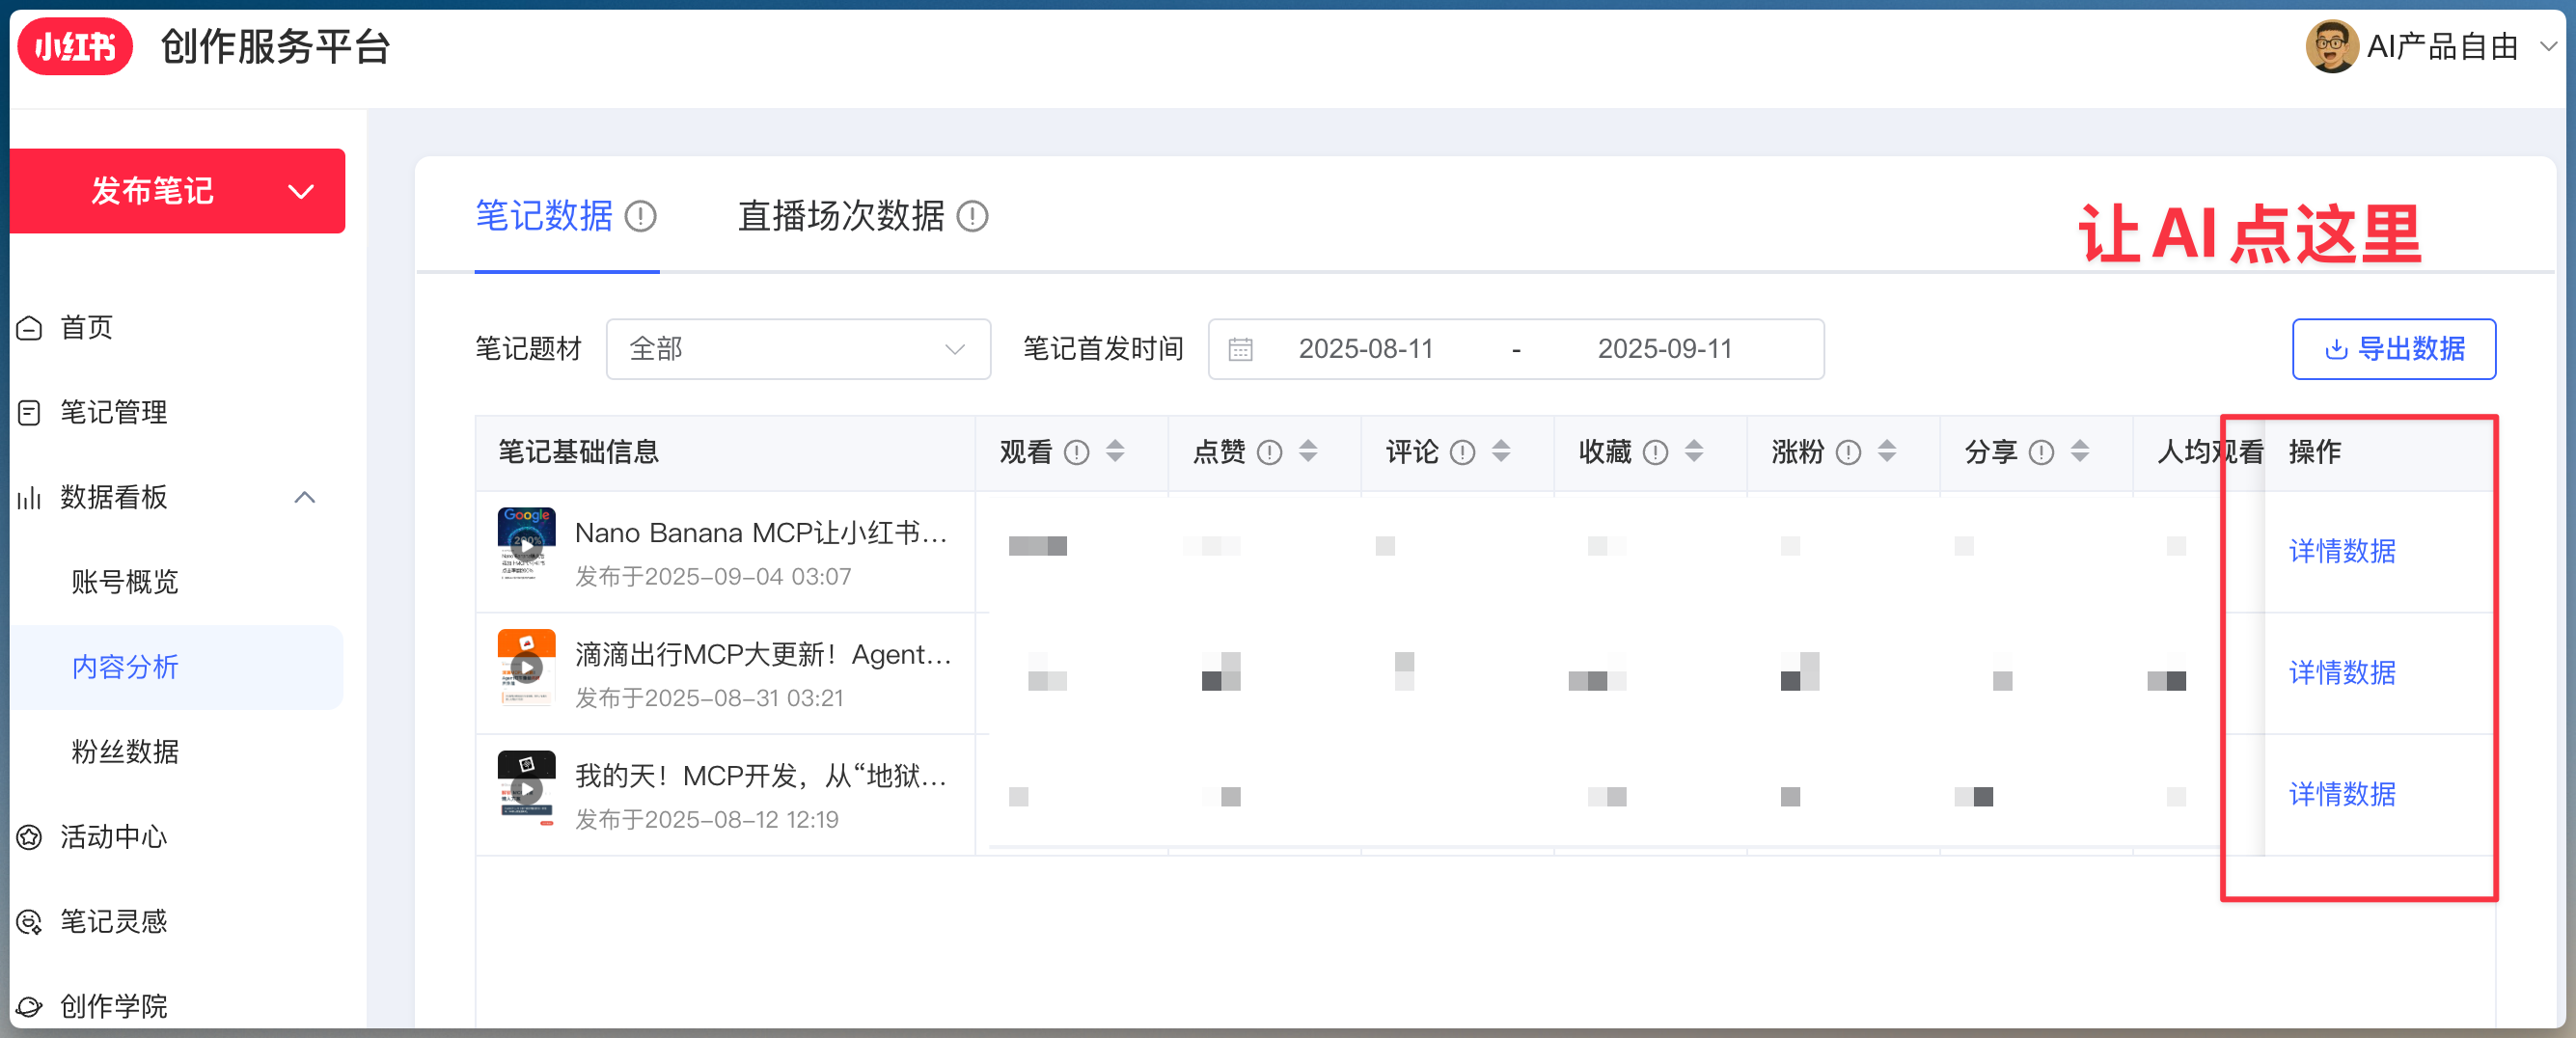Toggle sorting on the 涨粉 column
2576x1038 pixels.
pyautogui.click(x=1886, y=452)
